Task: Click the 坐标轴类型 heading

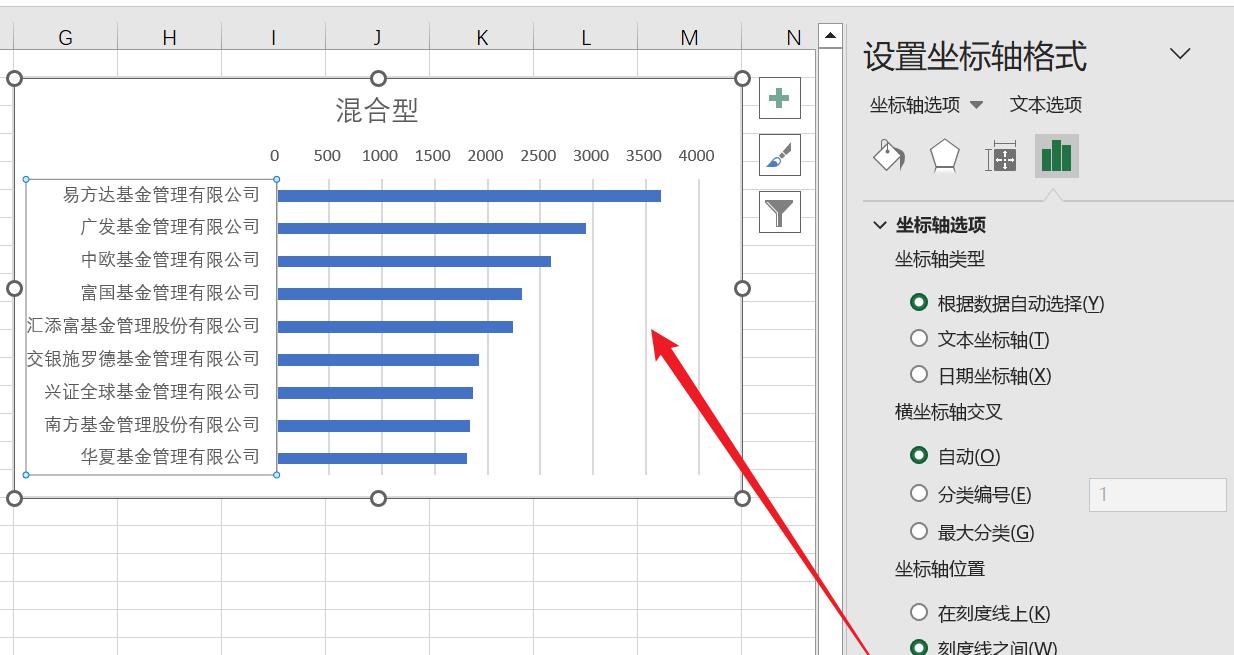Action: pyautogui.click(x=940, y=259)
